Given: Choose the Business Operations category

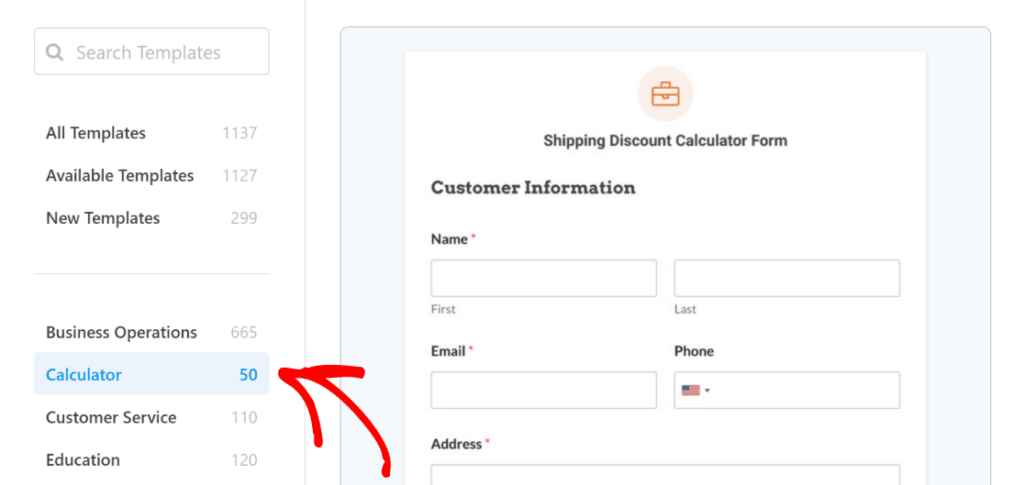Looking at the screenshot, I should click(x=121, y=333).
